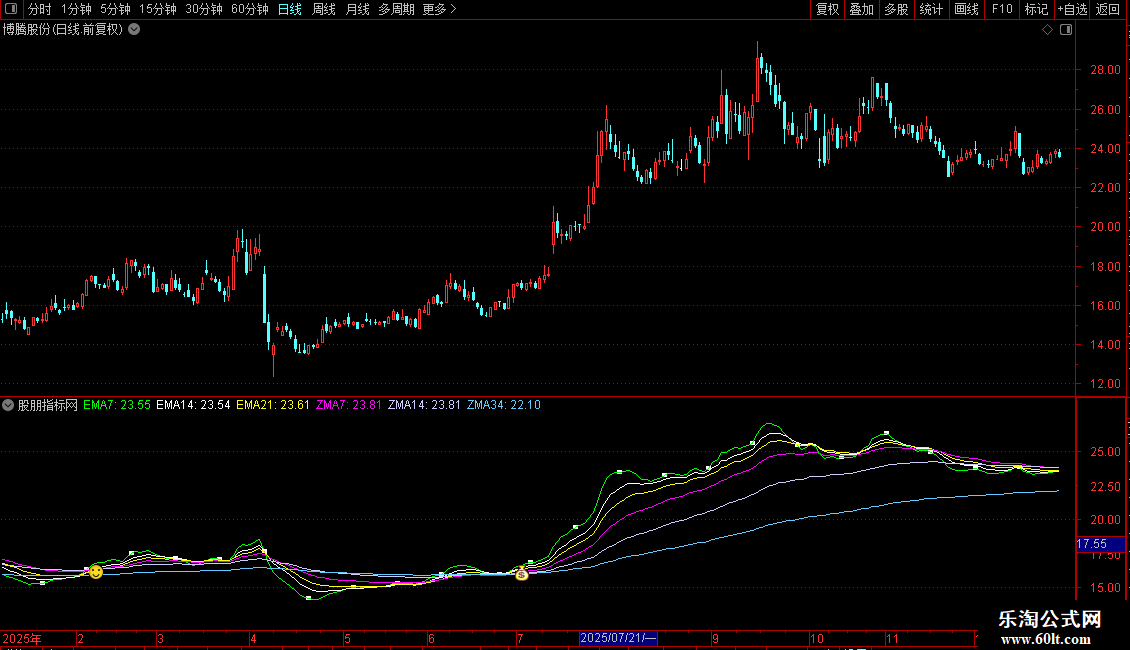Click the ZMA14: 23.81 indicator value
This screenshot has height=650, width=1130.
[x=424, y=405]
